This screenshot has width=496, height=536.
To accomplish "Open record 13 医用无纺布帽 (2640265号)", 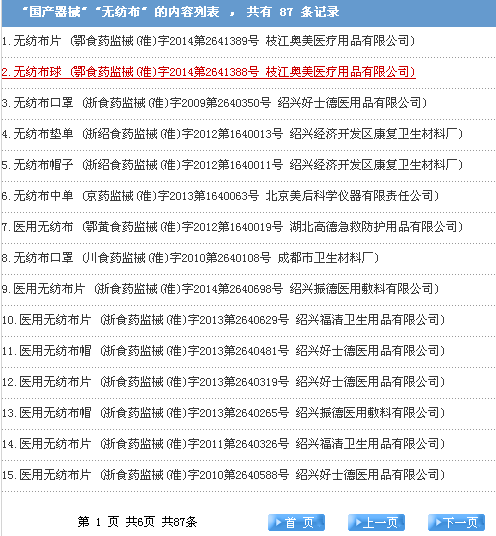I will point(223,413).
